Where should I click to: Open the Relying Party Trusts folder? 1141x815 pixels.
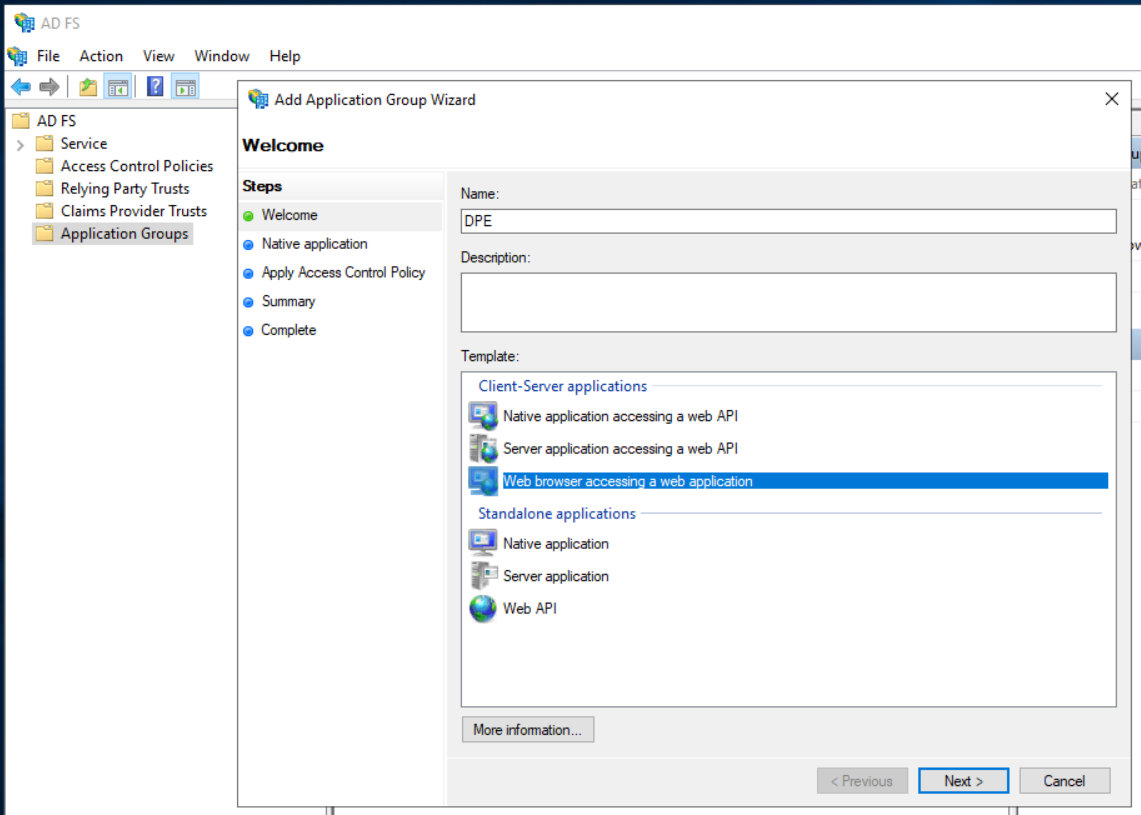click(124, 189)
